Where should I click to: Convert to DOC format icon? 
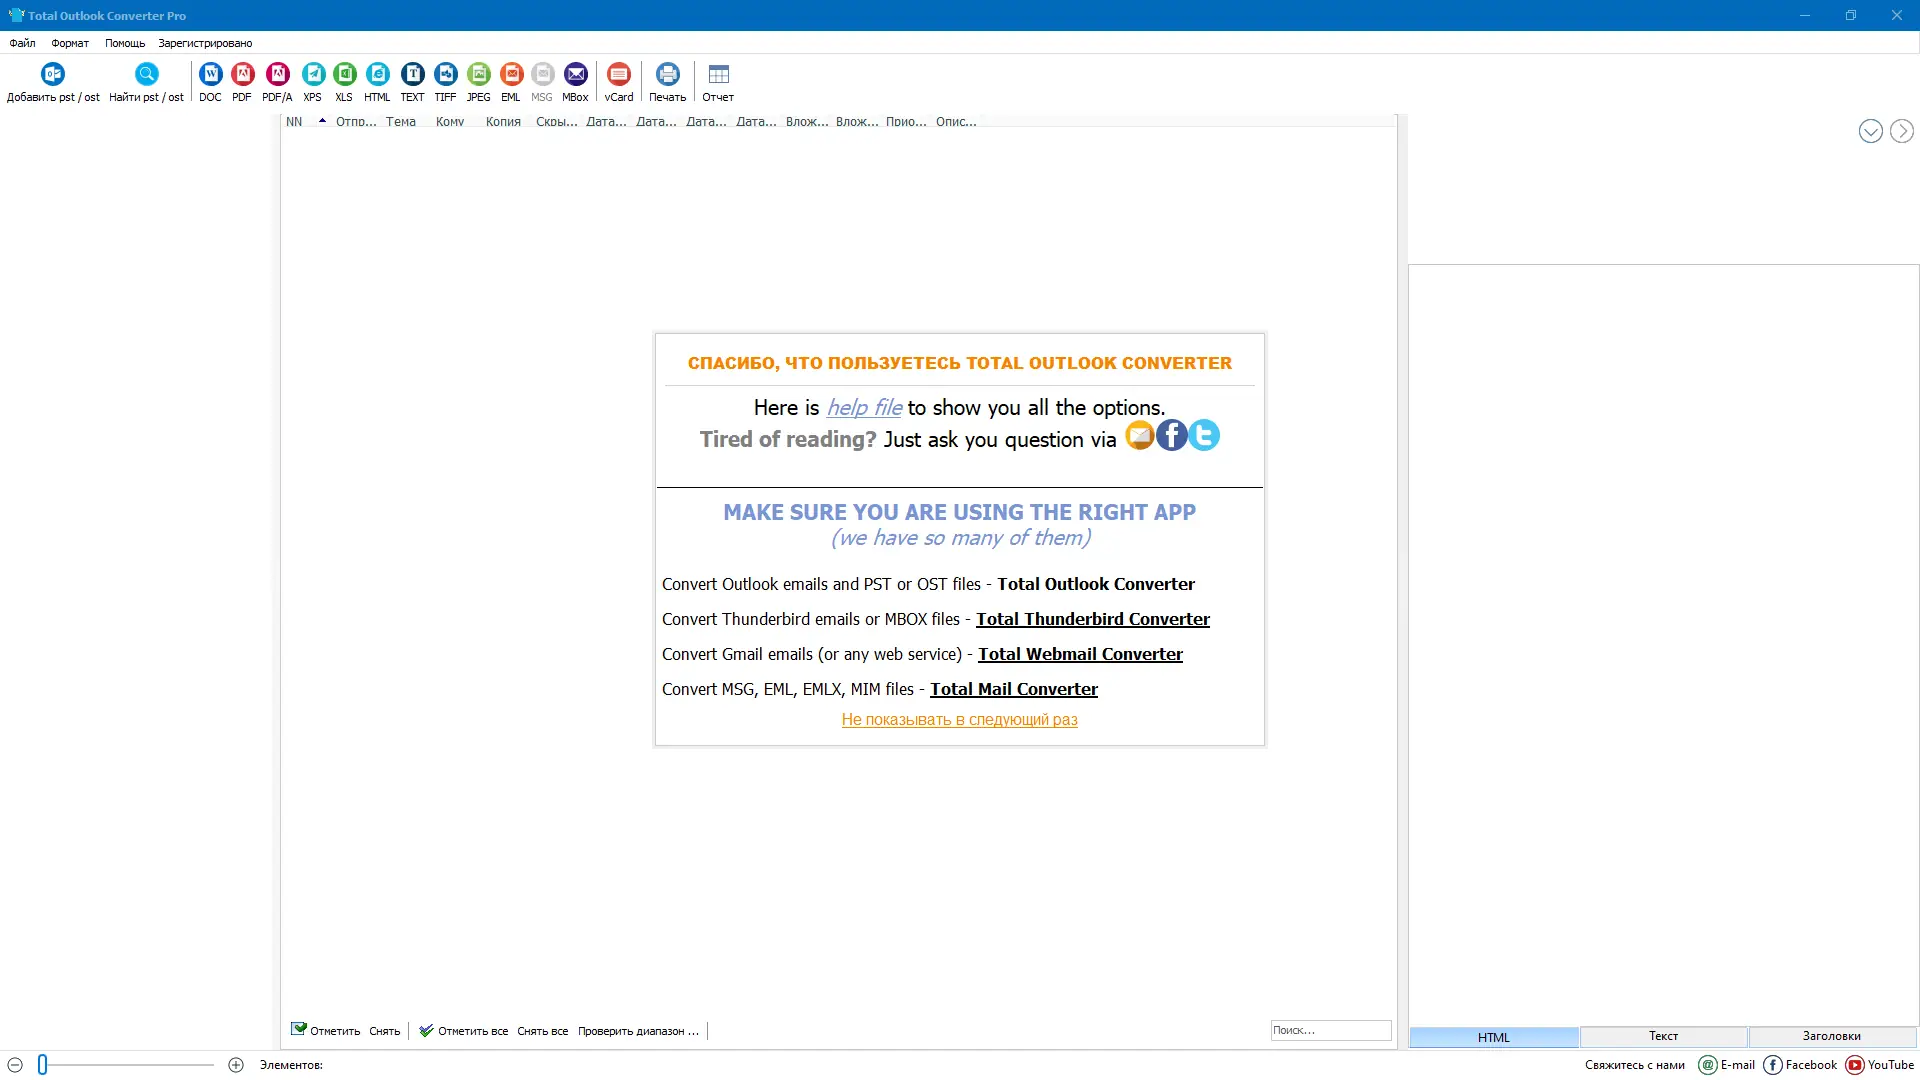coord(210,75)
